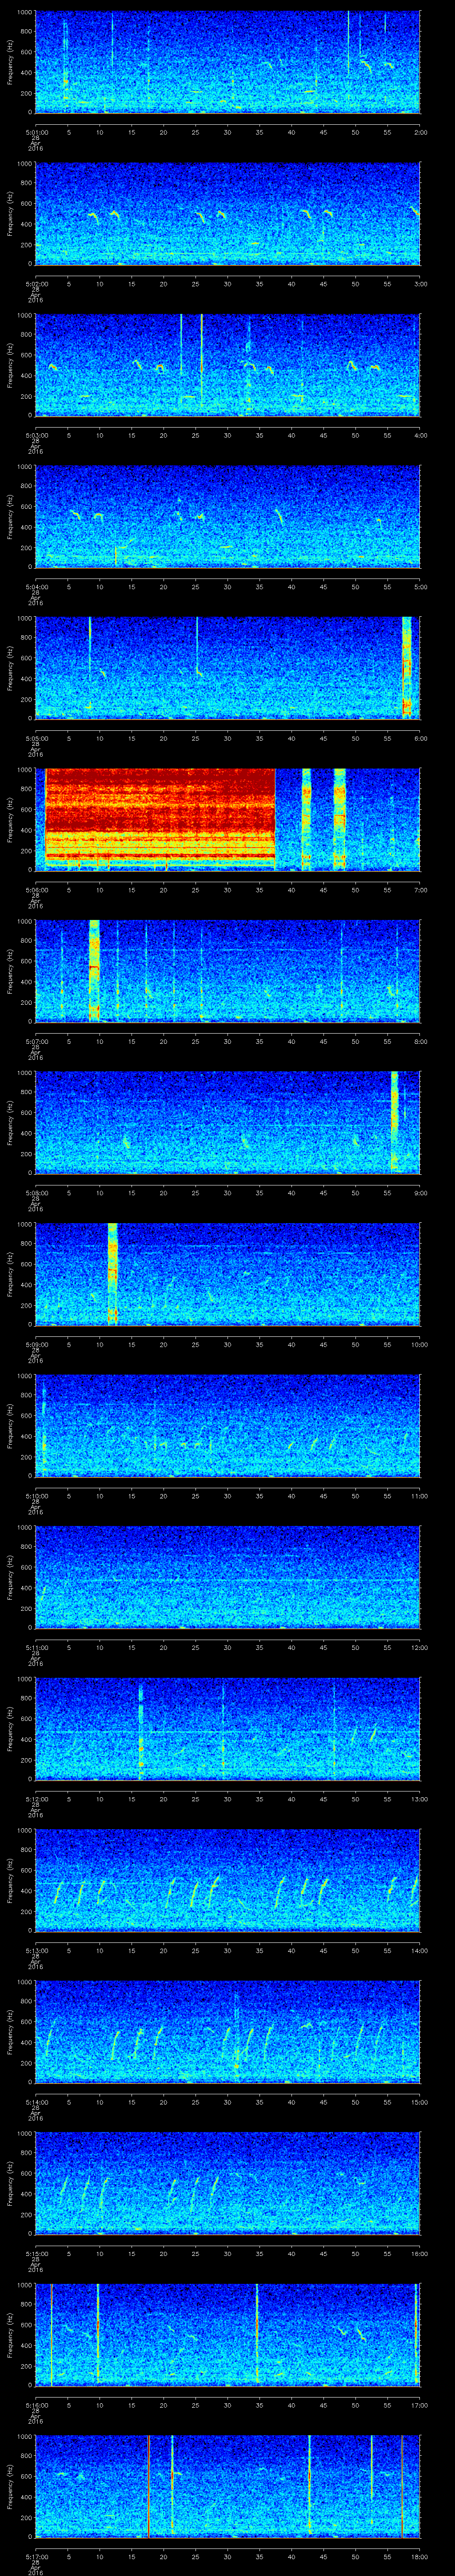Click the 12:00 end-of-row time label
455x2576 pixels.
(x=419, y=1647)
